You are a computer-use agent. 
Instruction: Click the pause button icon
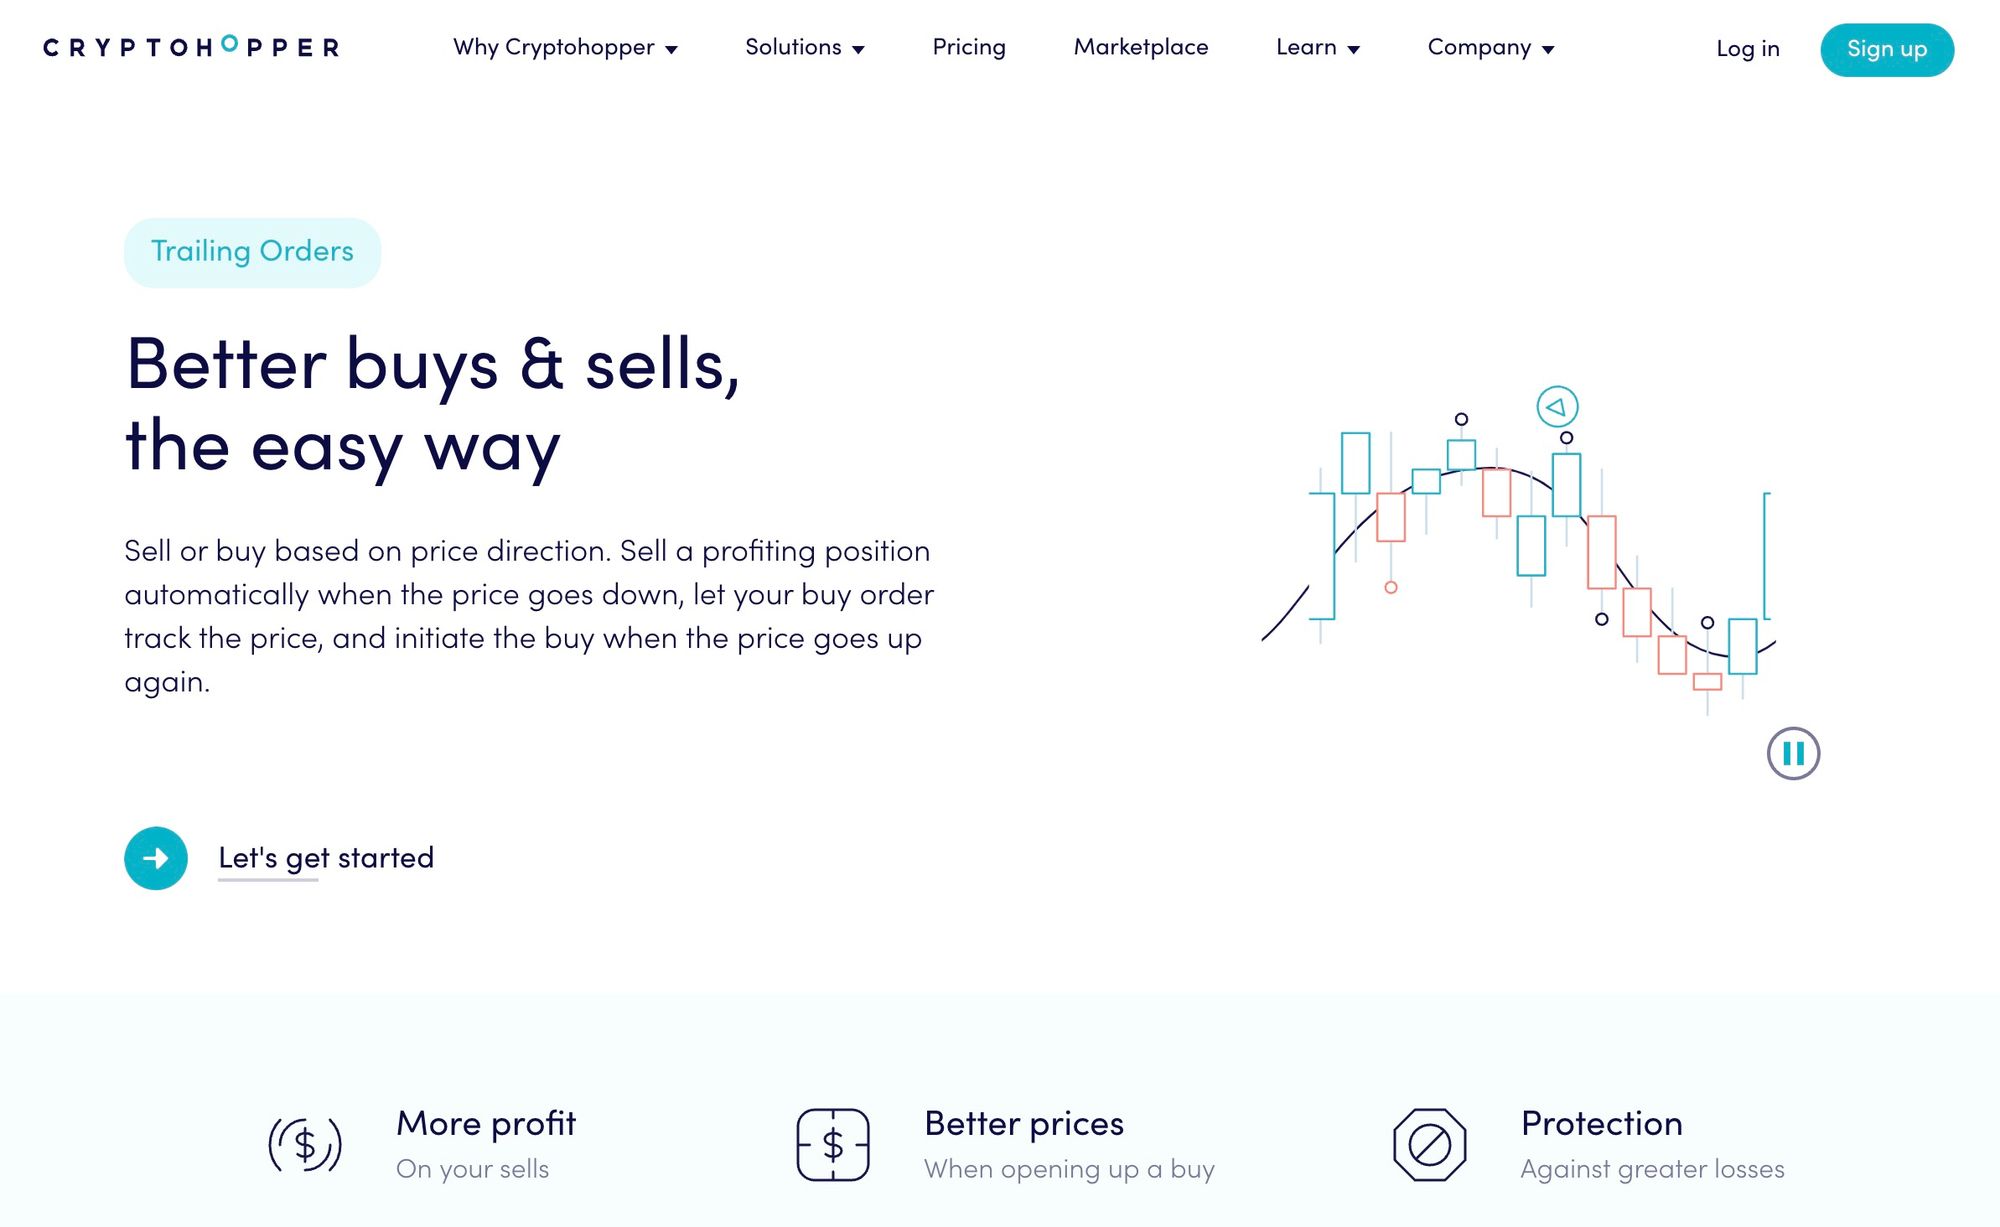click(1791, 753)
